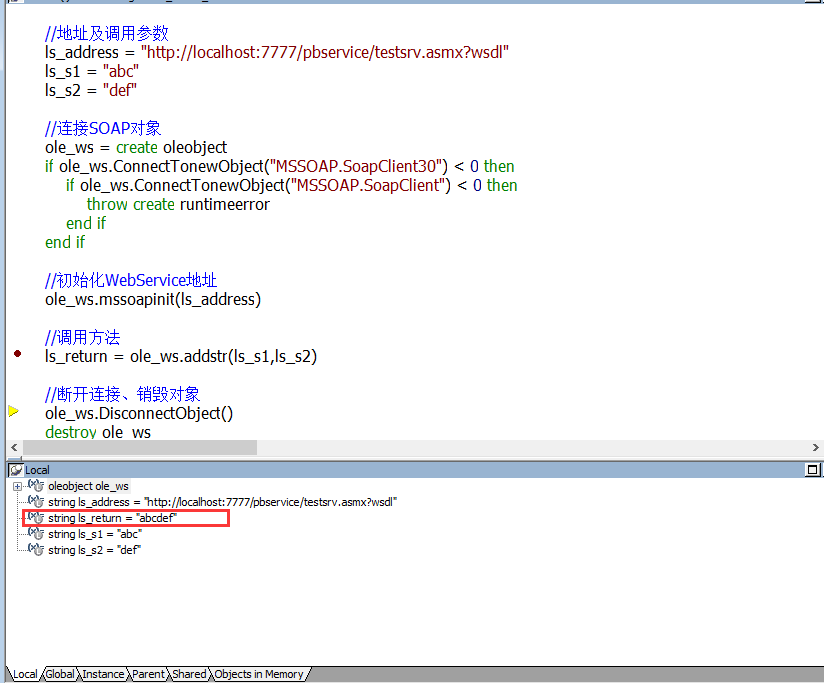Click the variable icon beside string ls_s2
Viewport: 824px width, 683px height.
coord(36,549)
